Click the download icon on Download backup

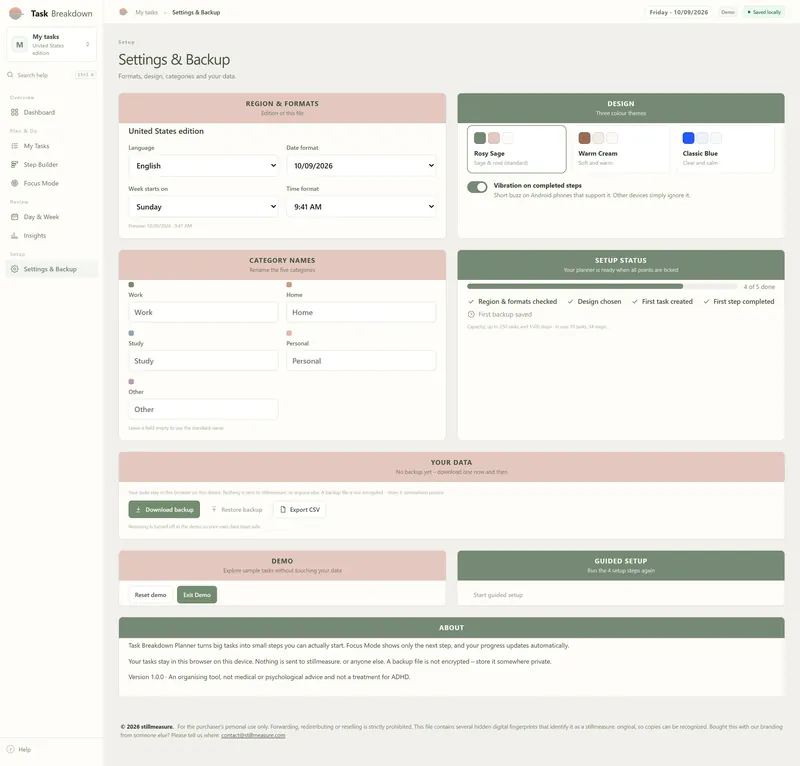138,509
